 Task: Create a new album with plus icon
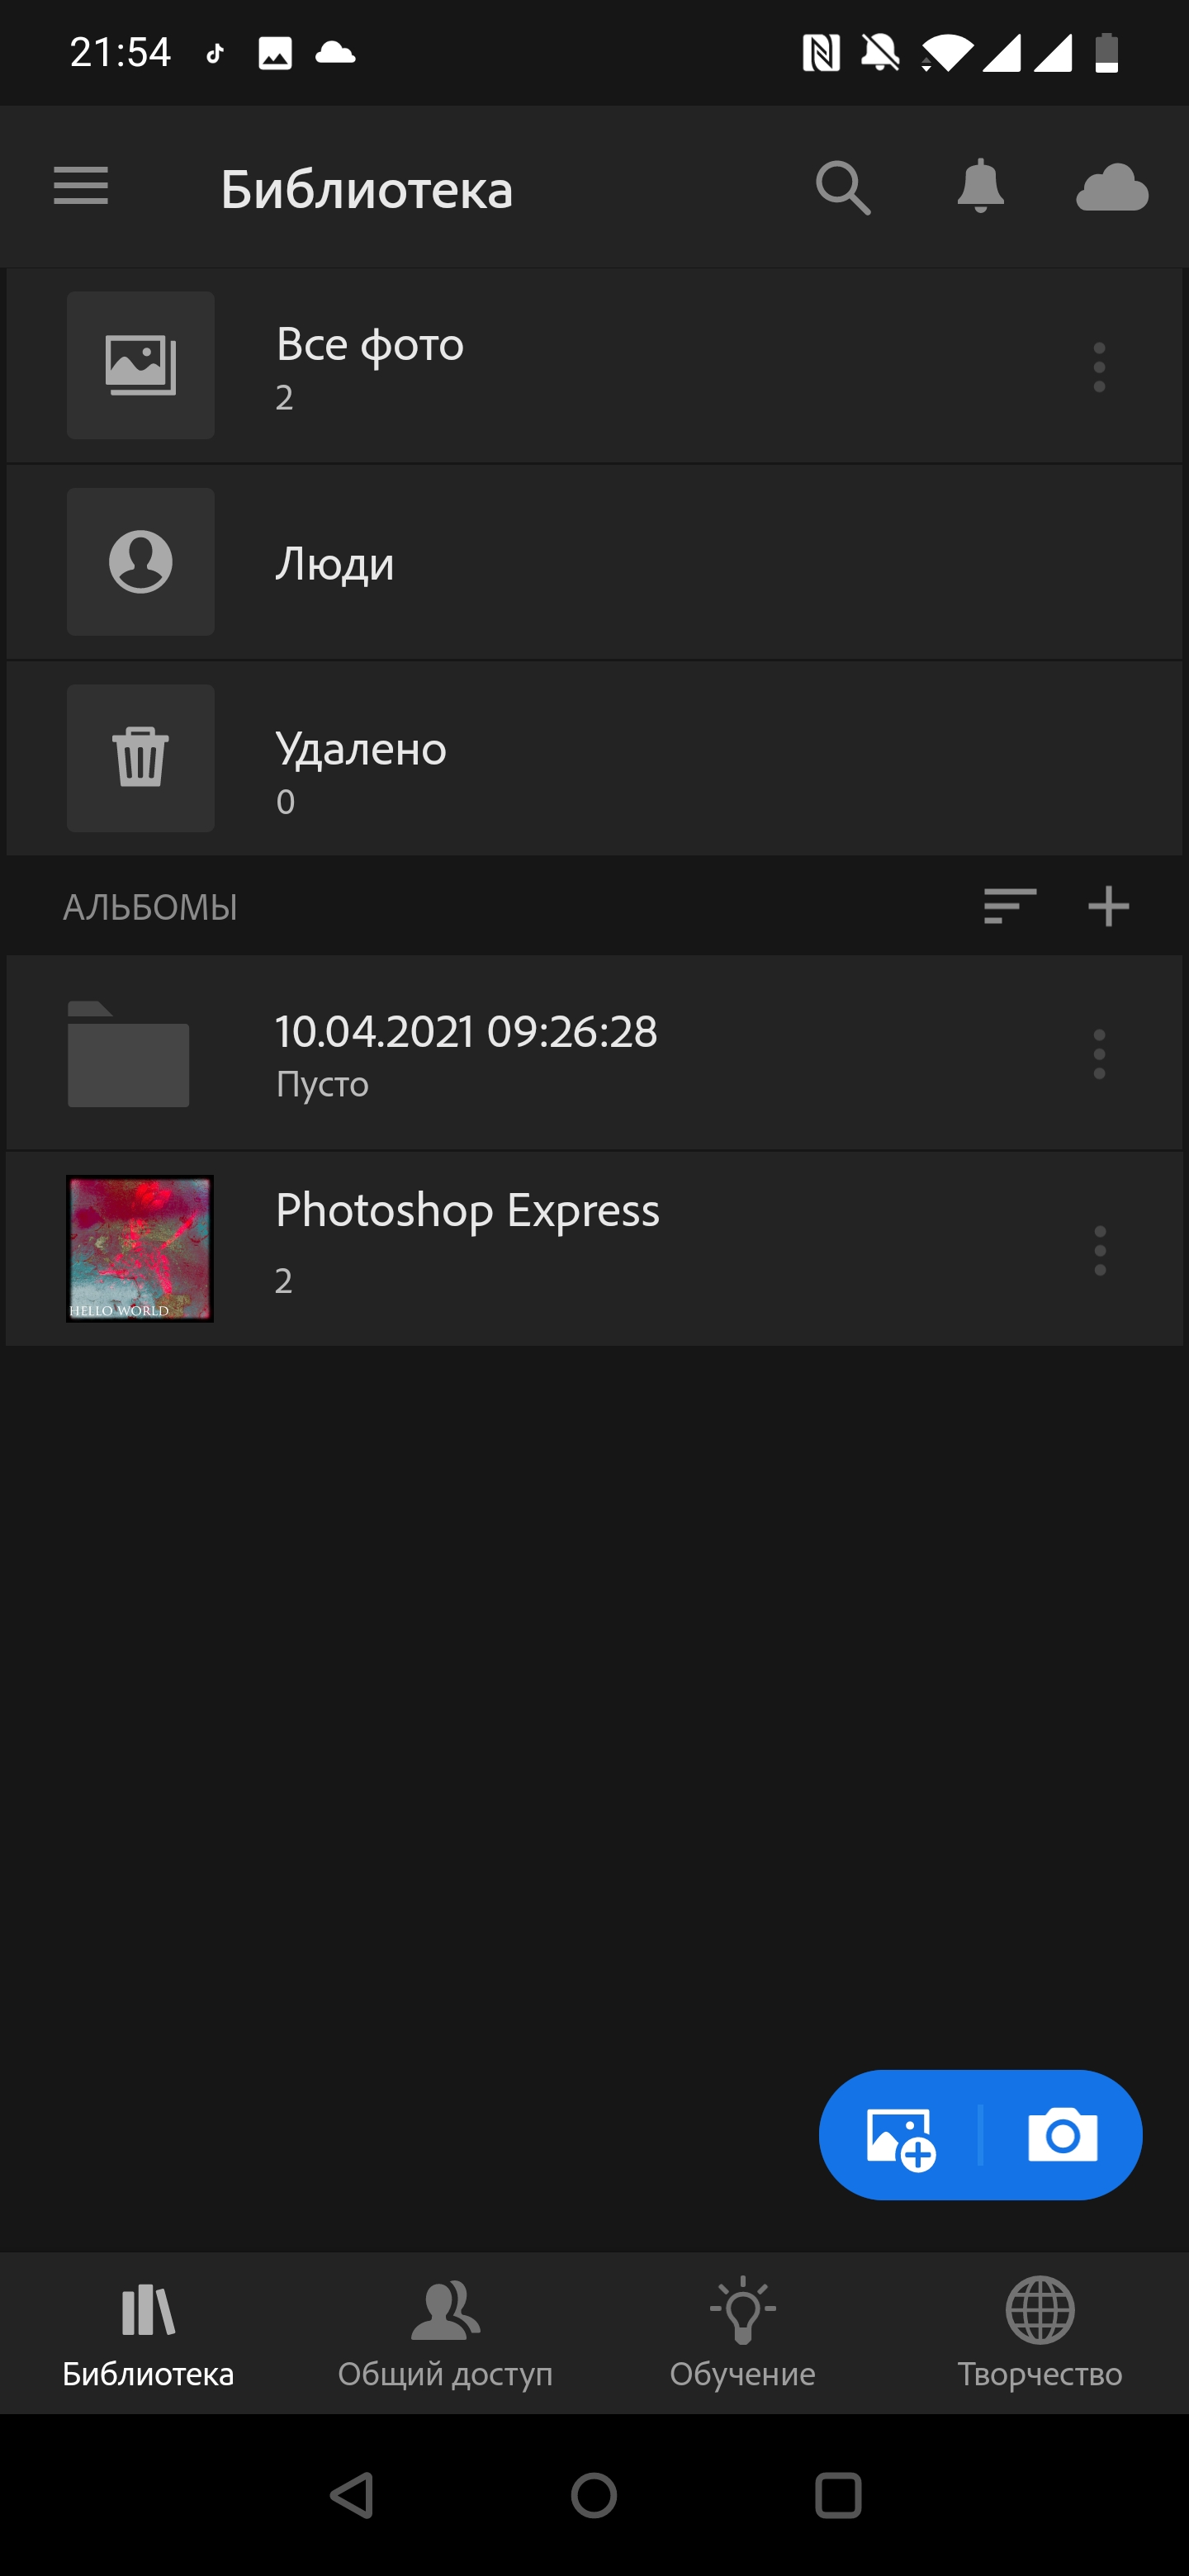(x=1108, y=906)
